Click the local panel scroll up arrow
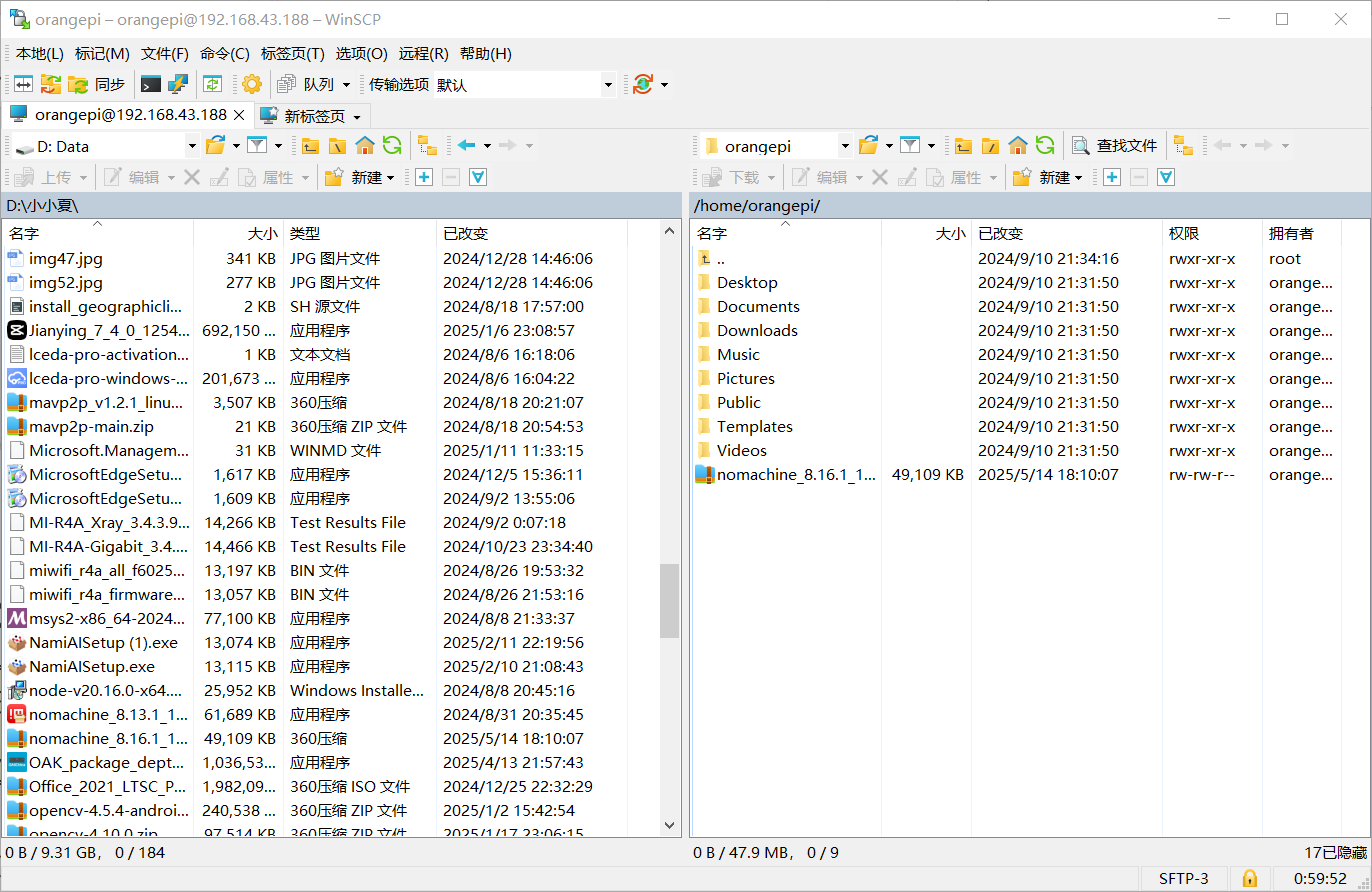 [670, 232]
